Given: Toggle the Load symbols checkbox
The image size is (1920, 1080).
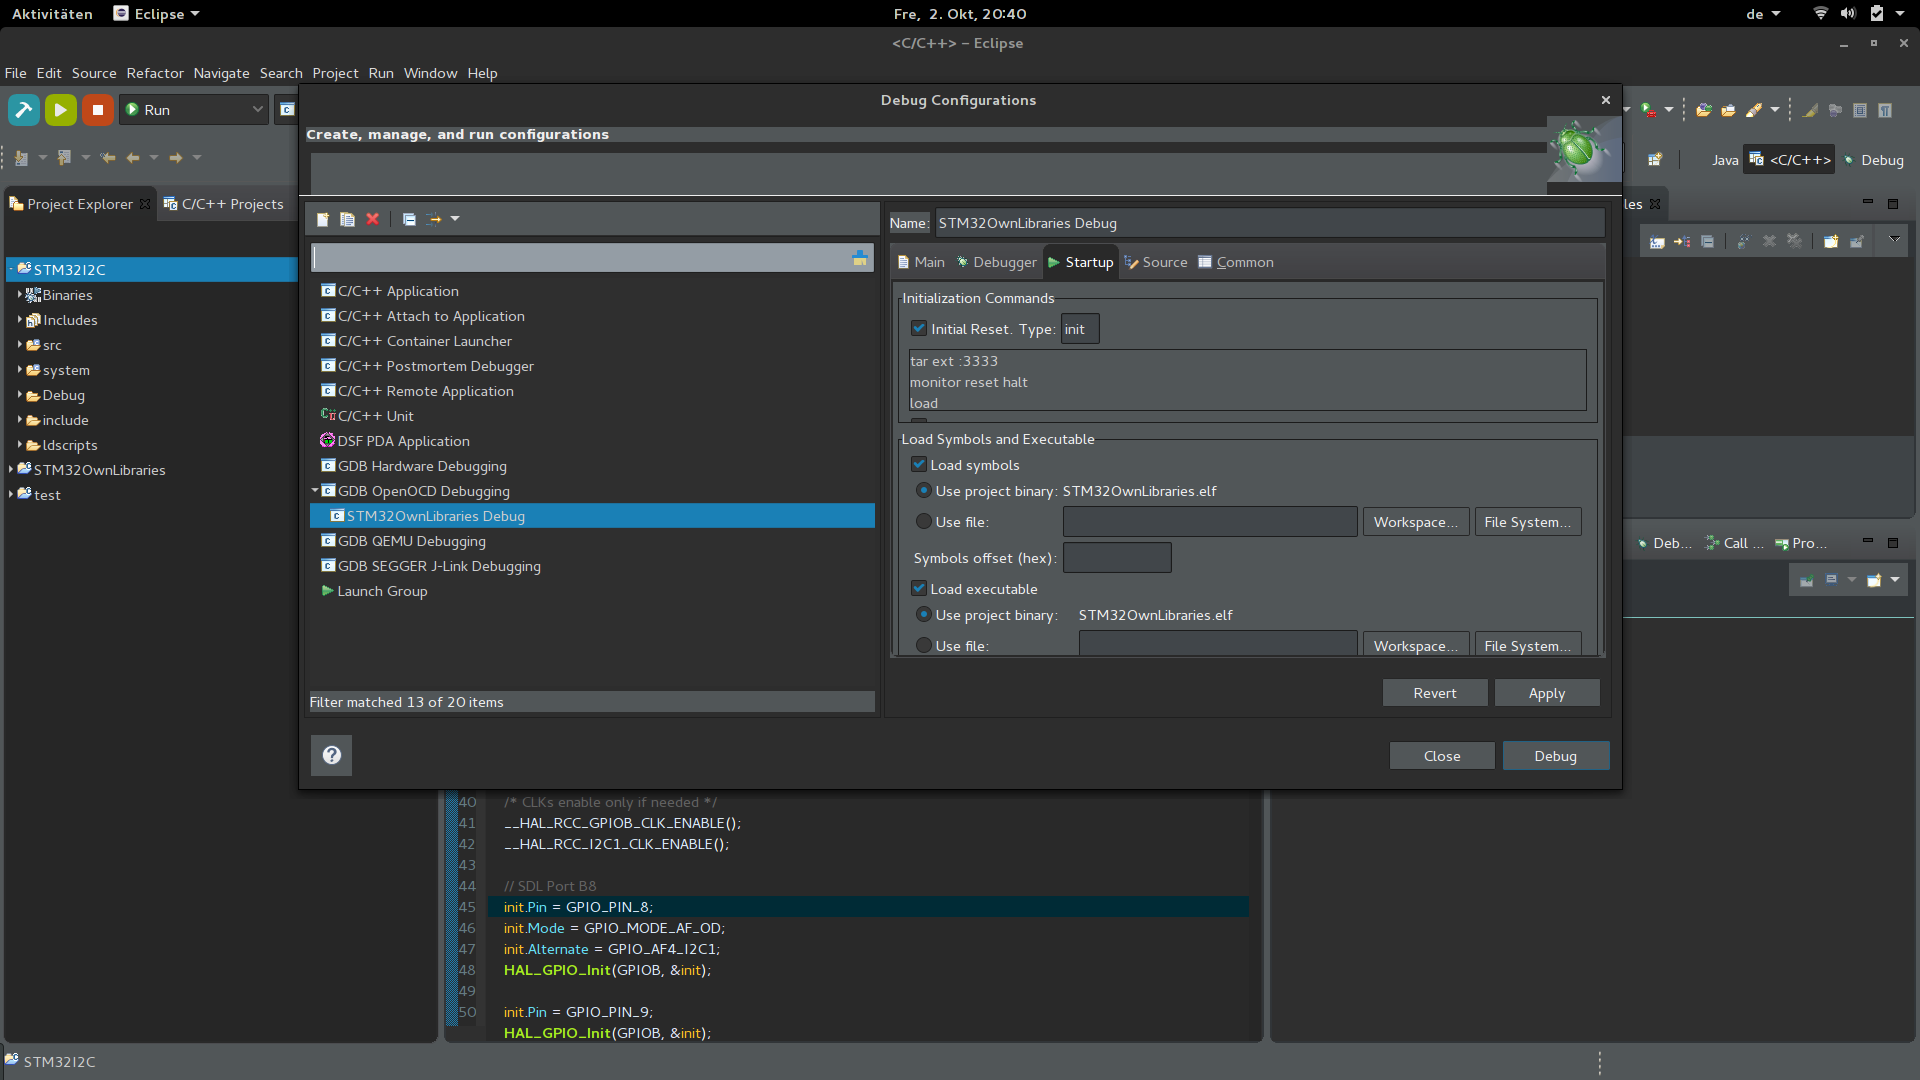Looking at the screenshot, I should click(919, 465).
